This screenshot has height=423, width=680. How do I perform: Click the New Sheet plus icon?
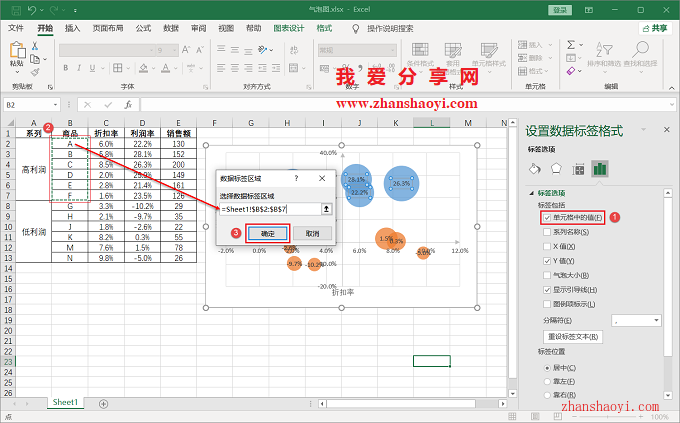point(103,404)
